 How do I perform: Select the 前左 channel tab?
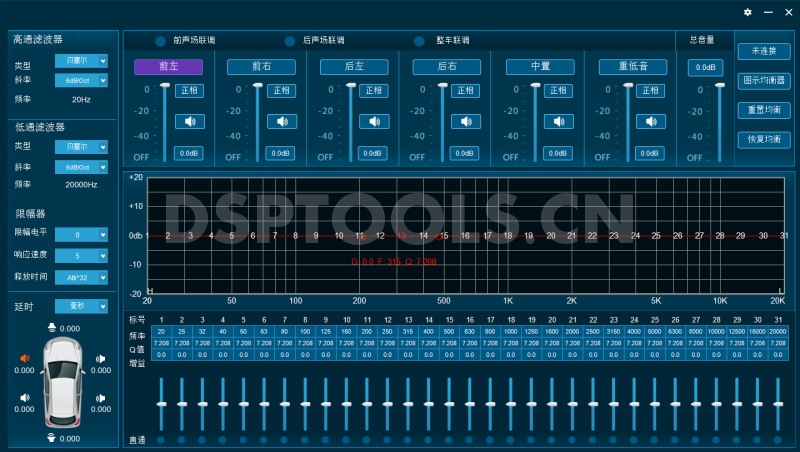(x=168, y=66)
